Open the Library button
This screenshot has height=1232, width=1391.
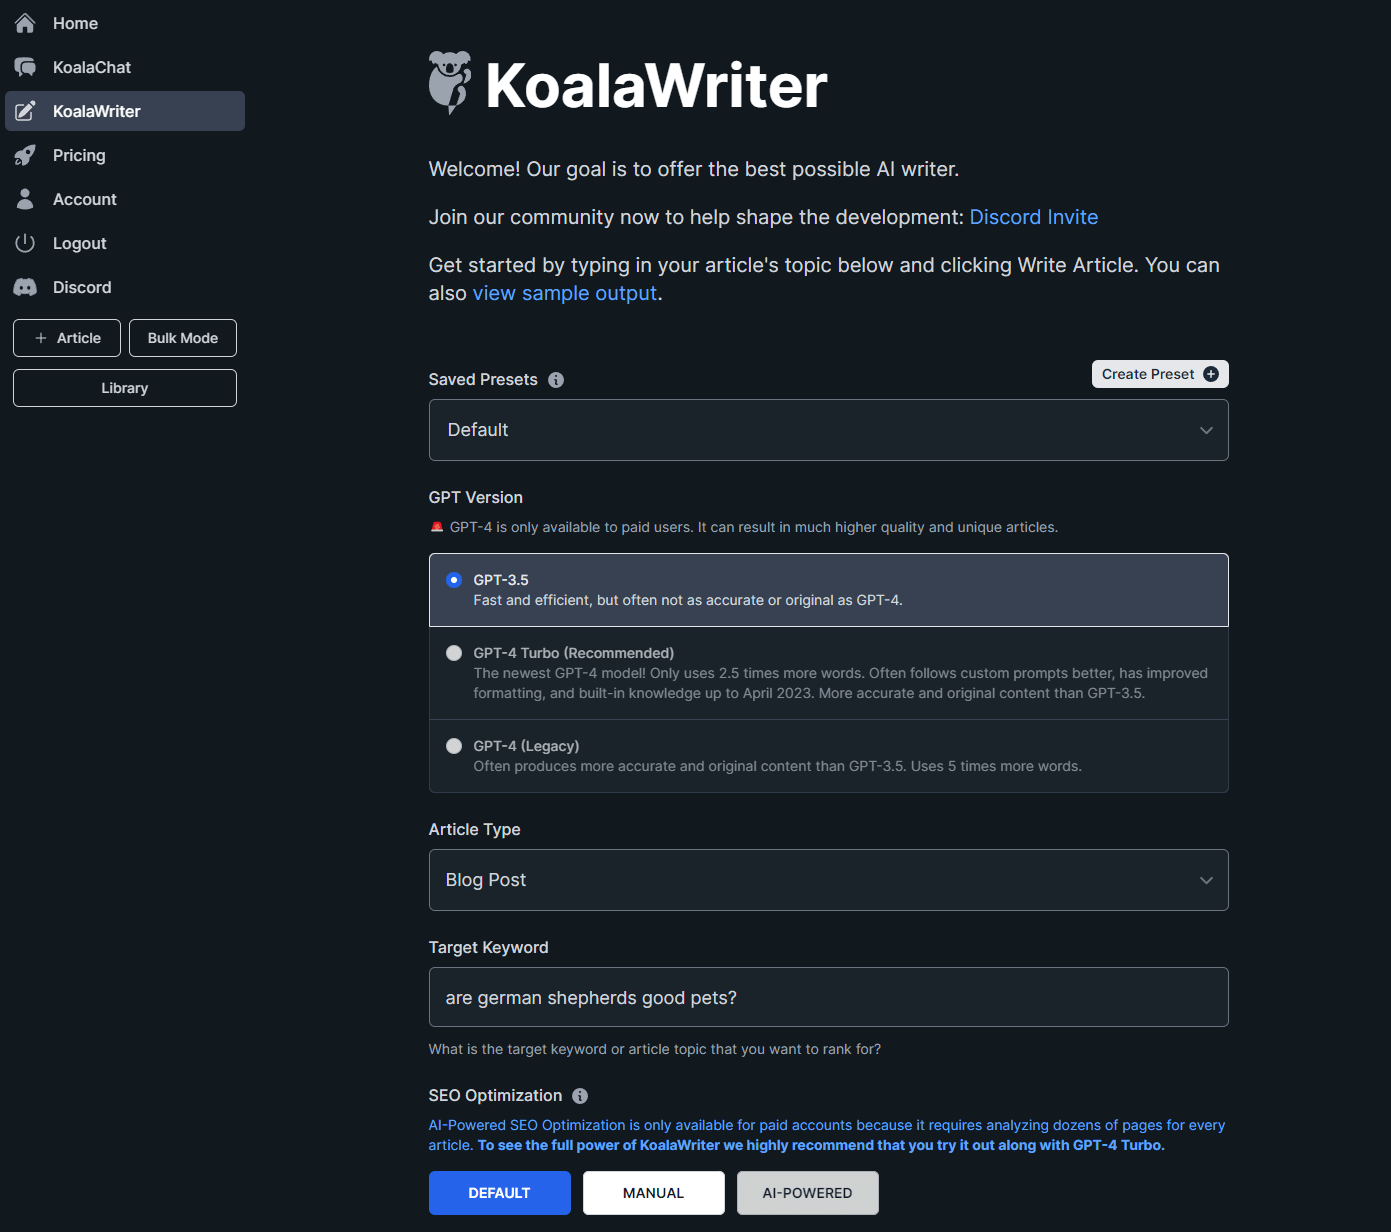point(125,388)
